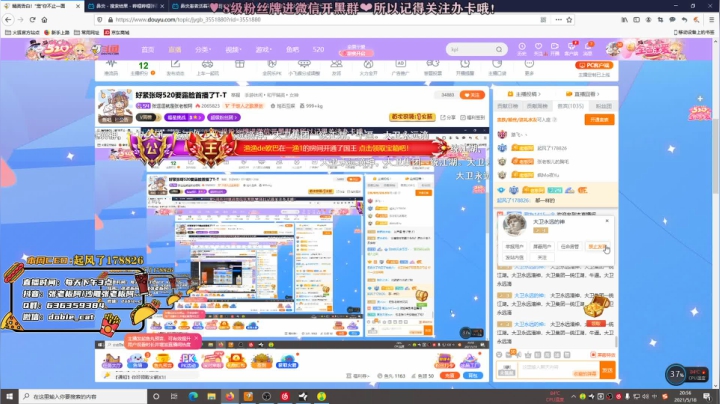Screen dimensions: 720x404
Task: Close the 大卫永远的神 user popup
Action: coord(607,221)
